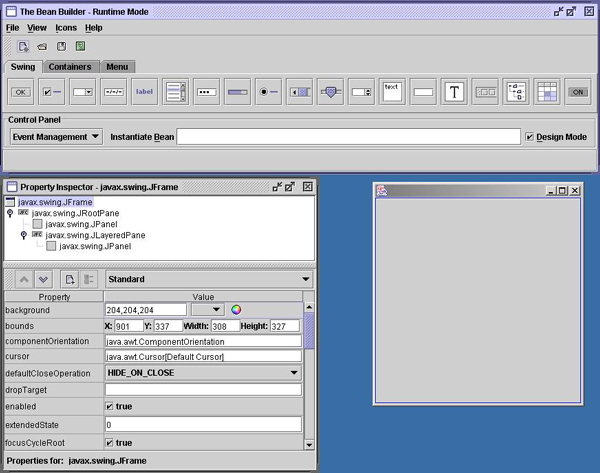
Task: Collapse the JLayeredPane tree node
Action: [24, 235]
